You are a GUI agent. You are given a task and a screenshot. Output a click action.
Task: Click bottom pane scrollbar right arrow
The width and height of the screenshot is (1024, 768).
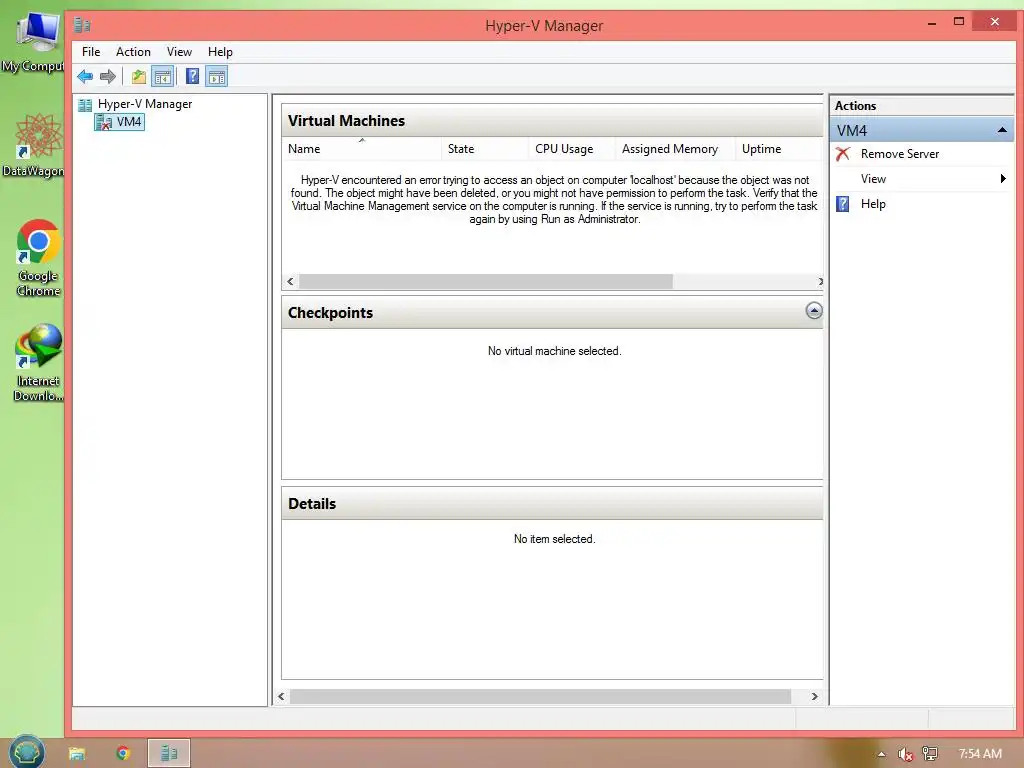coord(814,696)
